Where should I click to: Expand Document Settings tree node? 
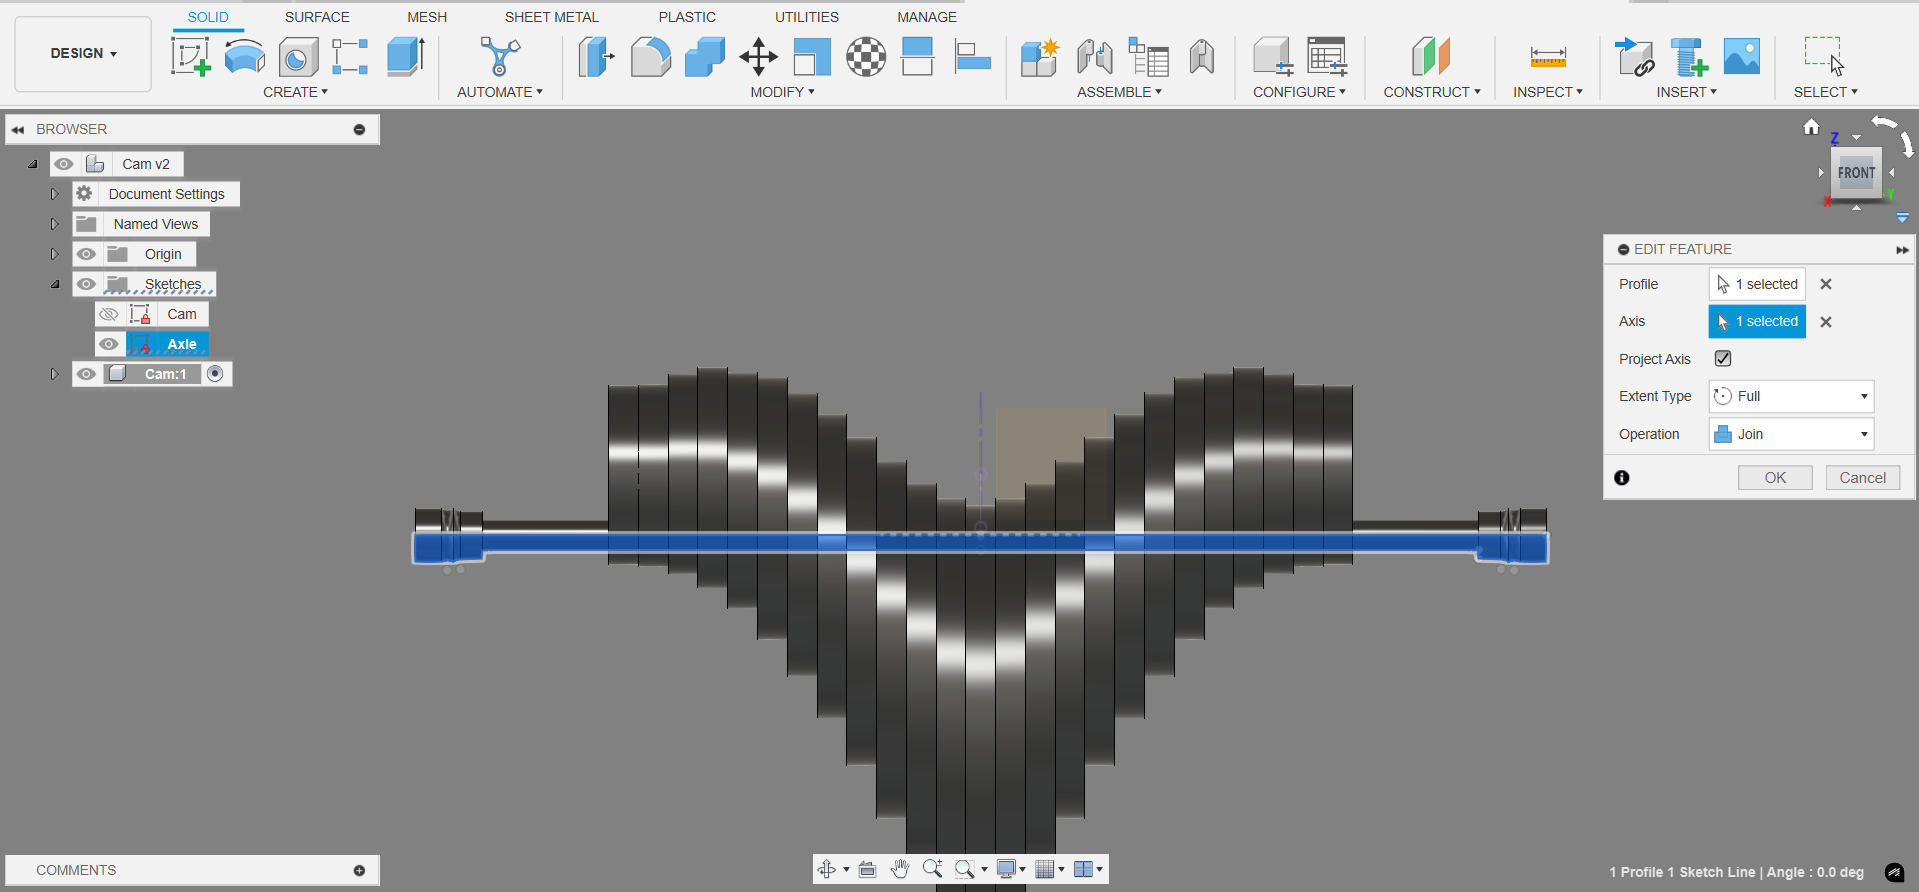55,194
